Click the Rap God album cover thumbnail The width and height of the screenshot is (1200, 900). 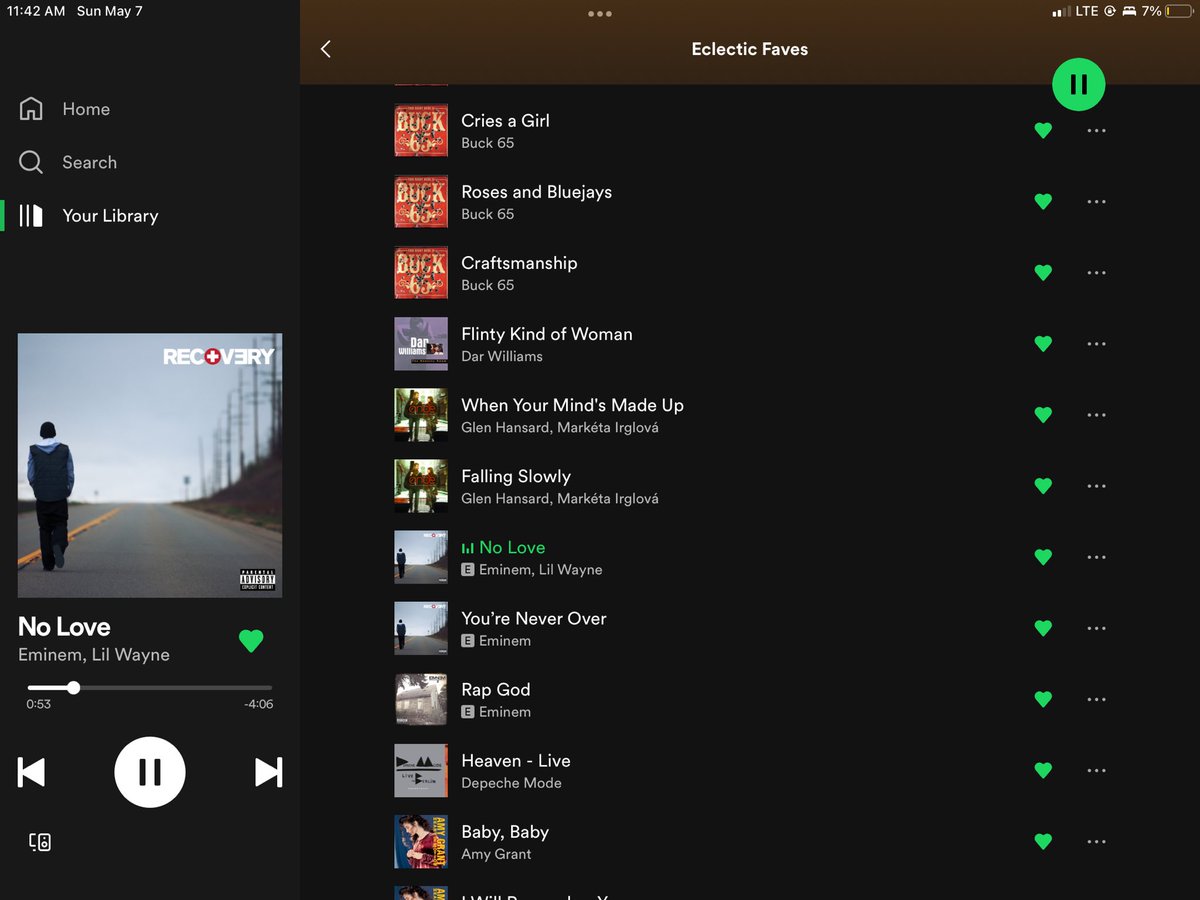[x=421, y=699]
